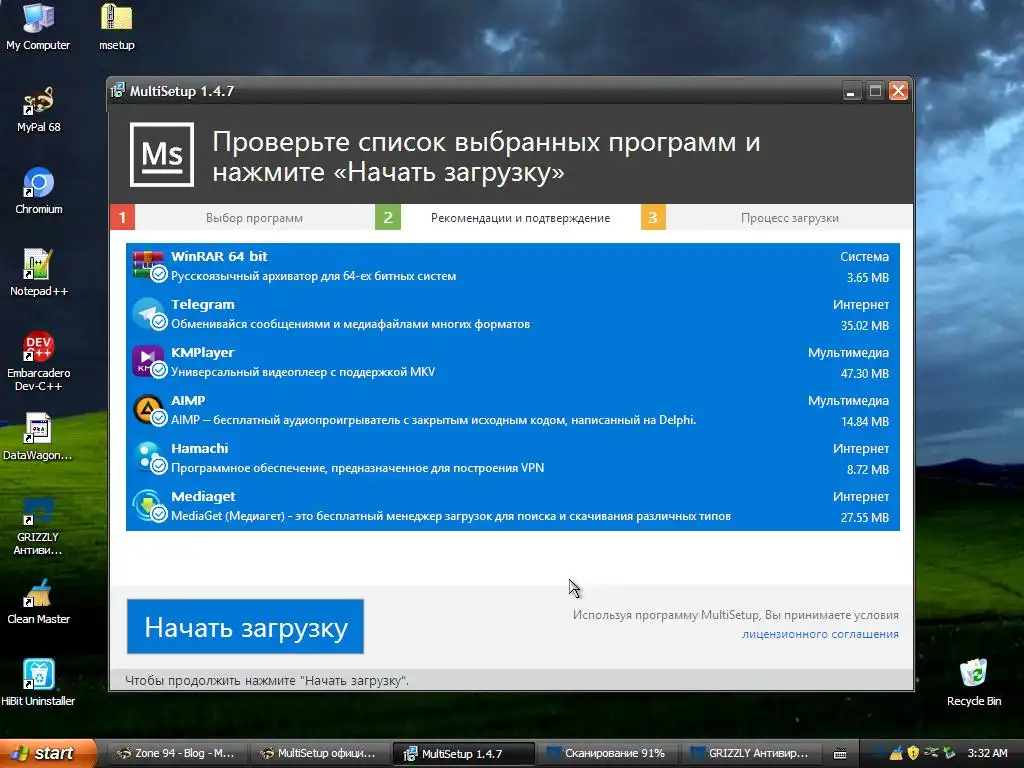Select the Hamachi name text
This screenshot has height=768, width=1024.
coord(200,448)
